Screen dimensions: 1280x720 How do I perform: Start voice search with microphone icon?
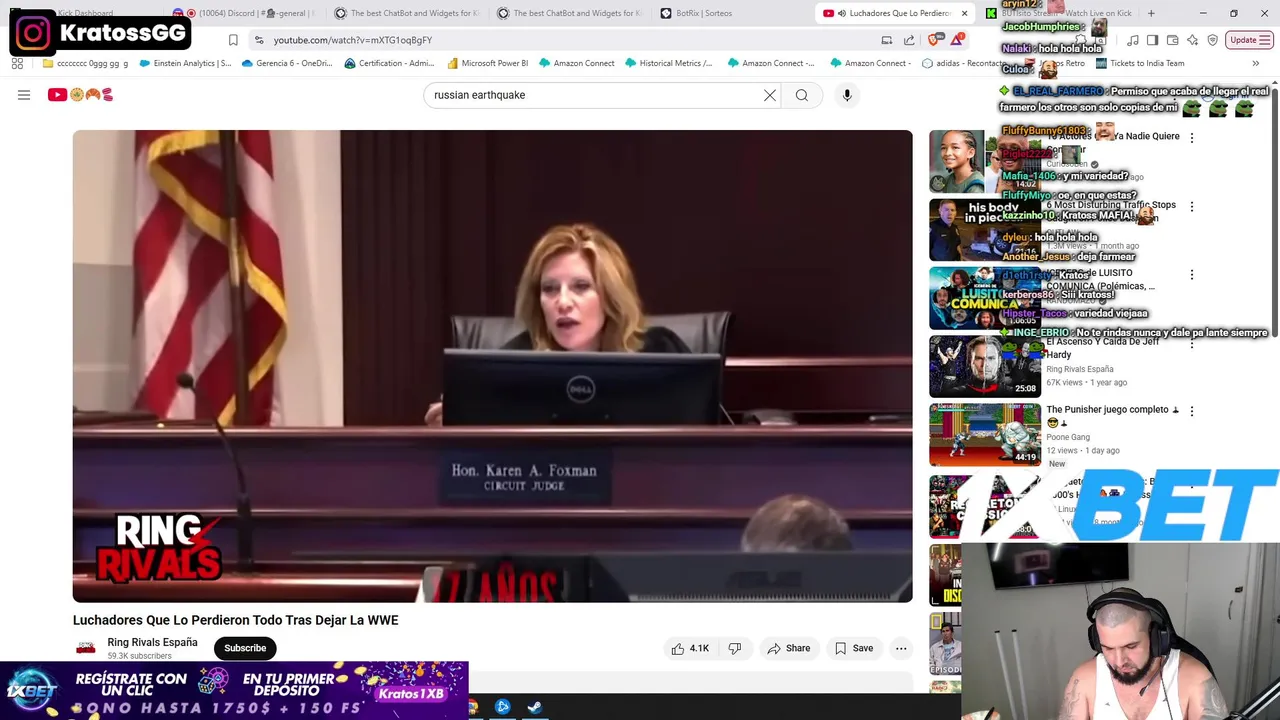pyautogui.click(x=847, y=95)
